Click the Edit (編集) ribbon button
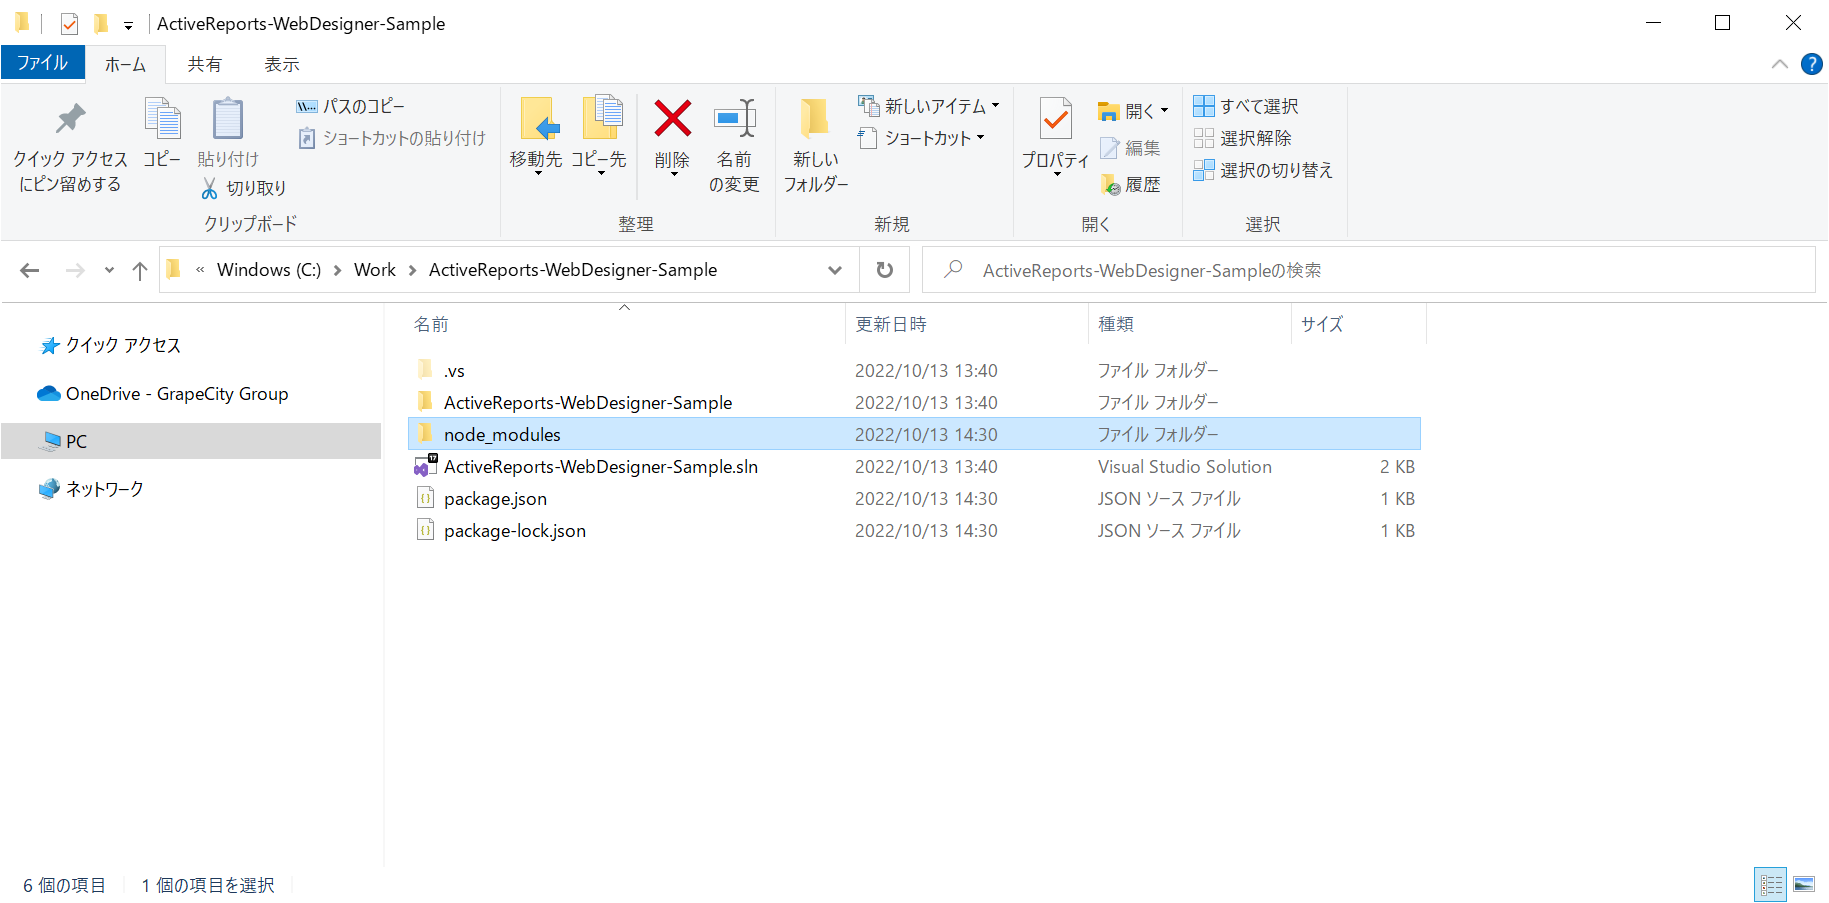The image size is (1829, 903). coord(1130,148)
